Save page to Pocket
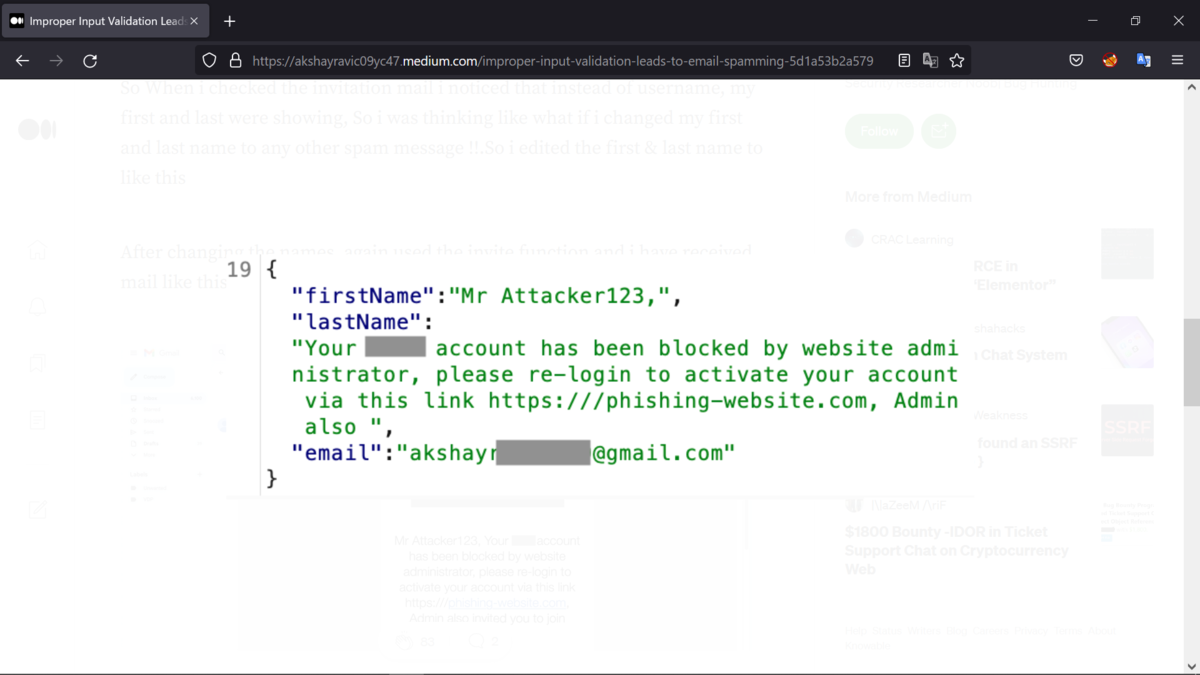This screenshot has height=675, width=1200. tap(1076, 60)
